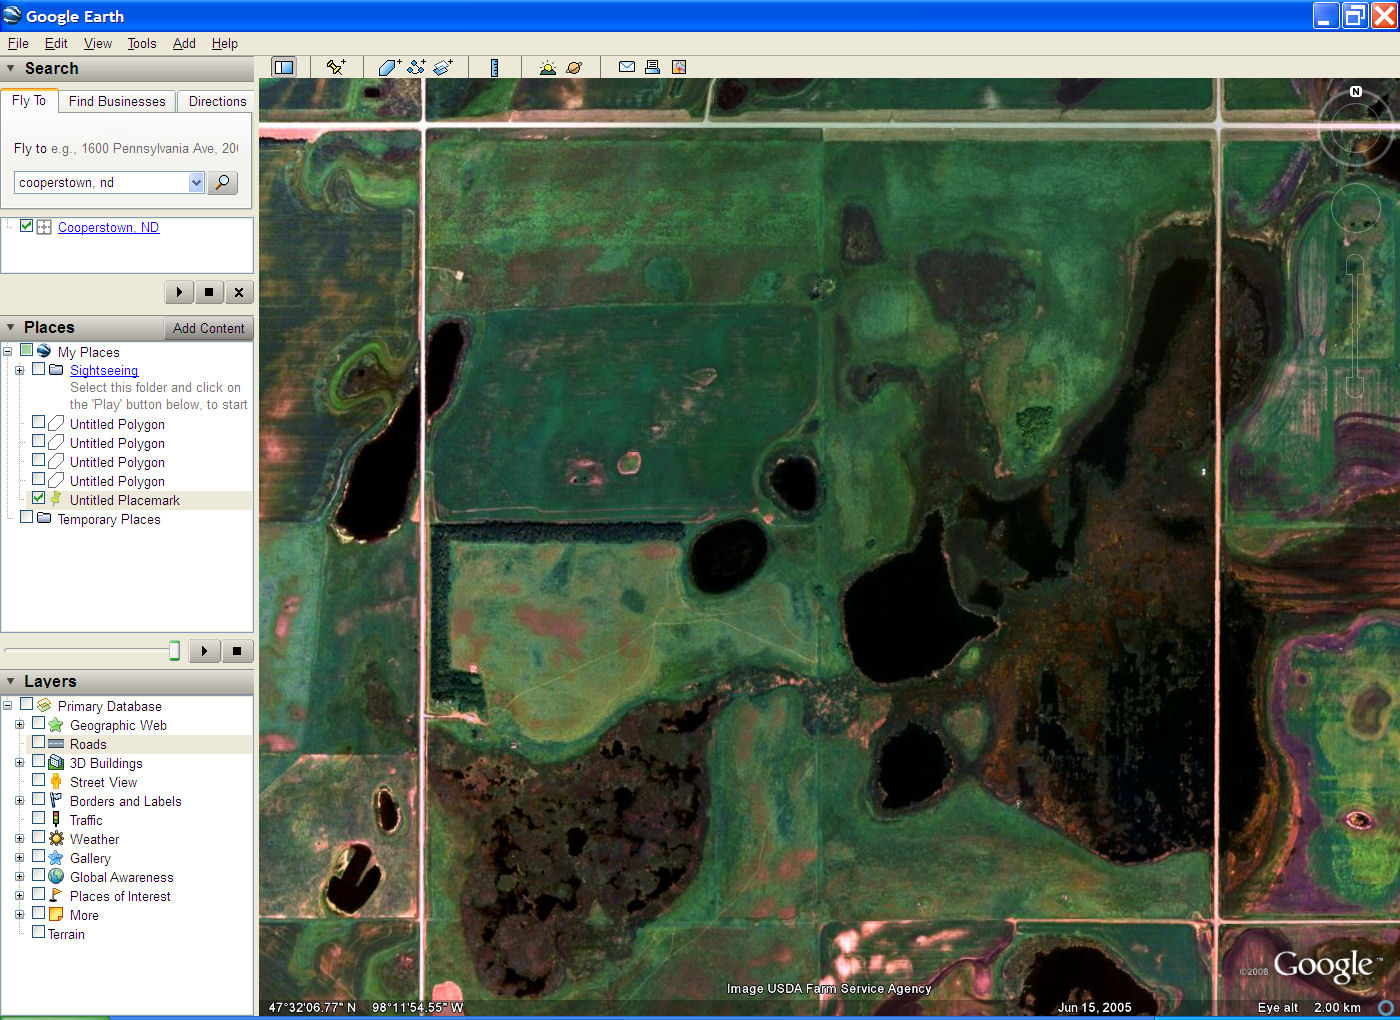Select the Untitled Placemark row
The width and height of the screenshot is (1400, 1020).
pyautogui.click(x=124, y=500)
